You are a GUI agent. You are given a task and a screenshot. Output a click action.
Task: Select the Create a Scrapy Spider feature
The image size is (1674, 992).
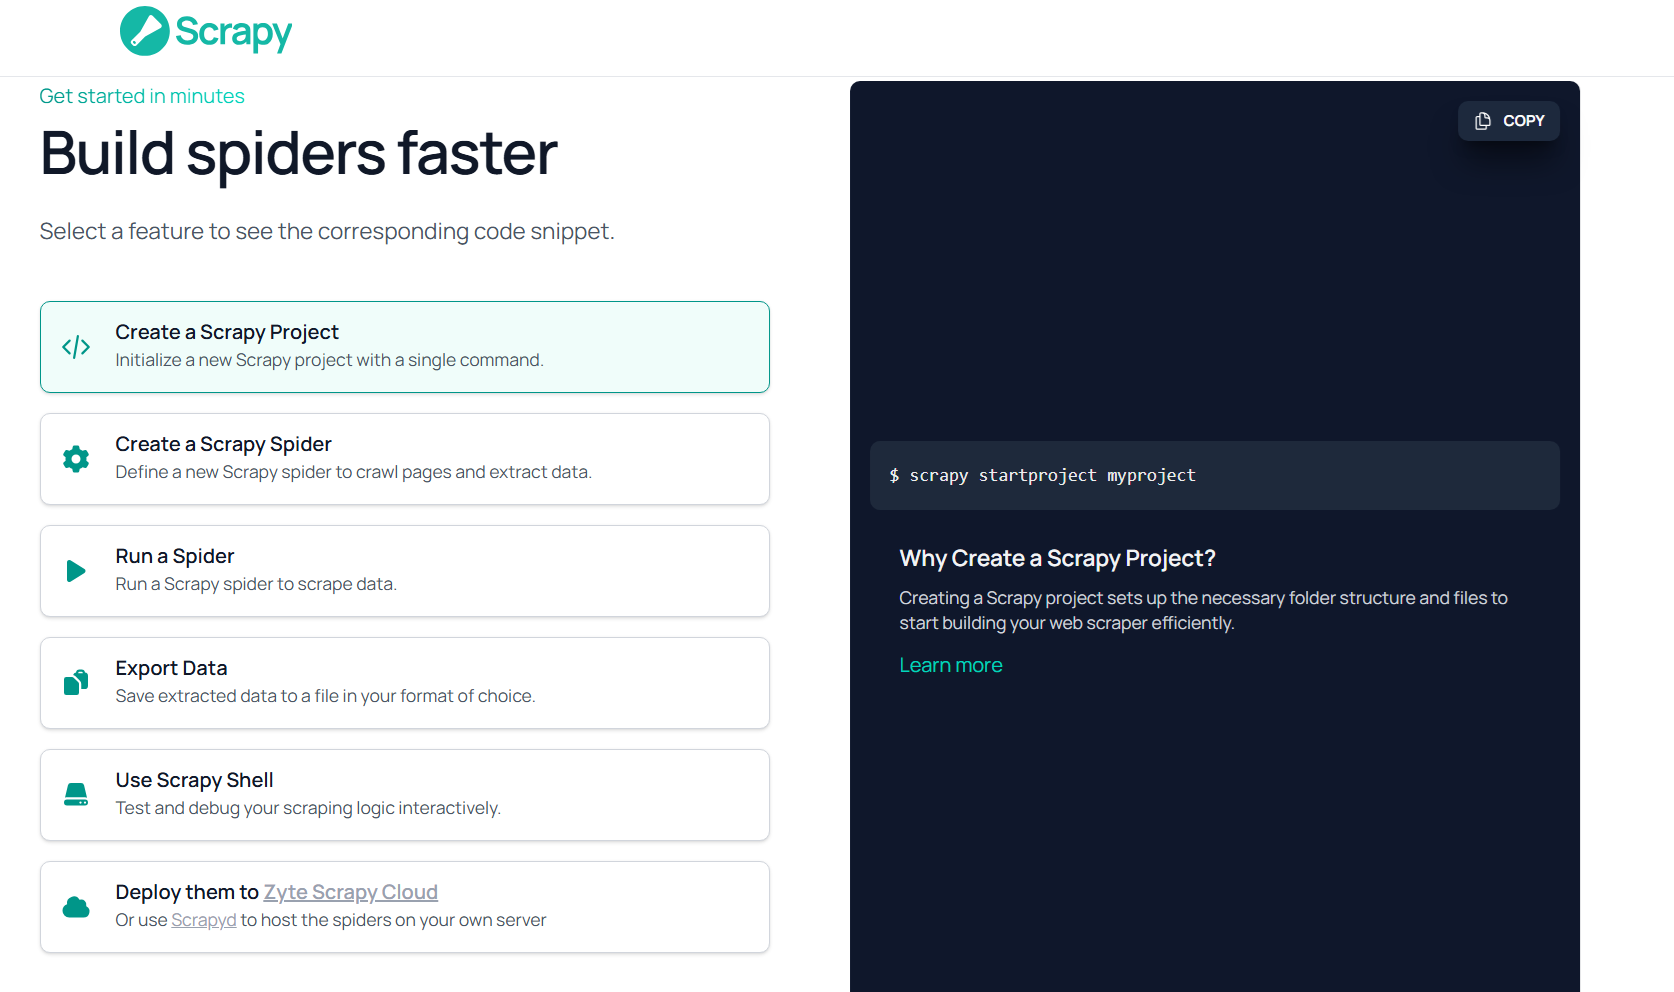(x=404, y=459)
